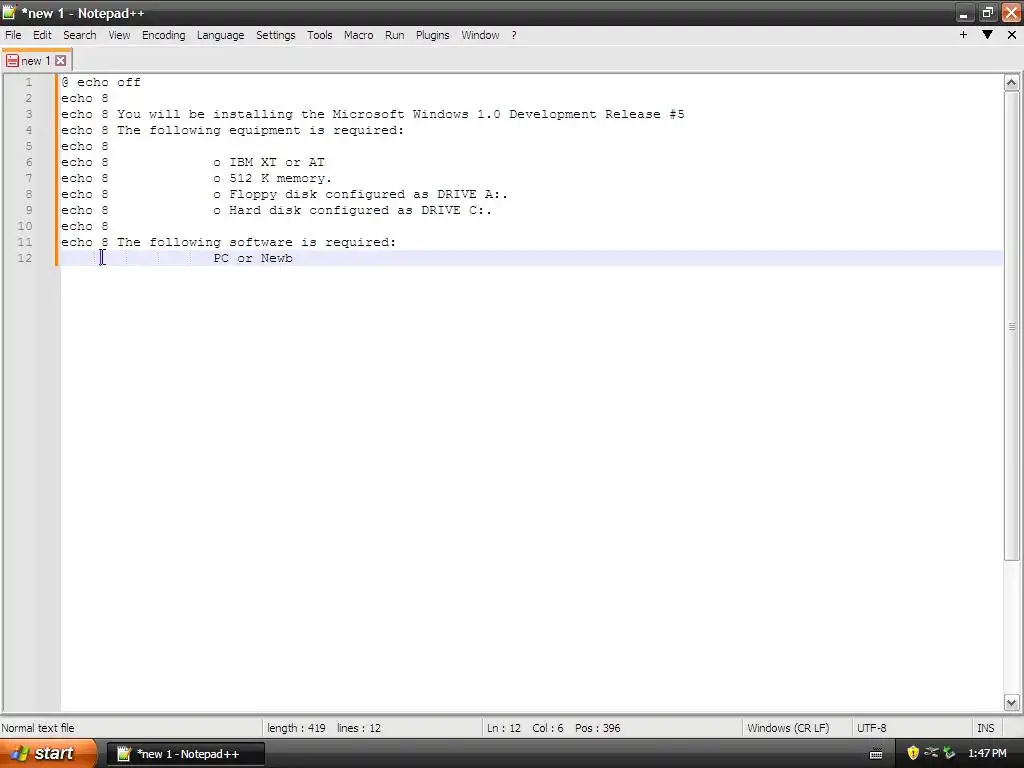Click the UTF-8 encoding status entry

tap(872, 728)
